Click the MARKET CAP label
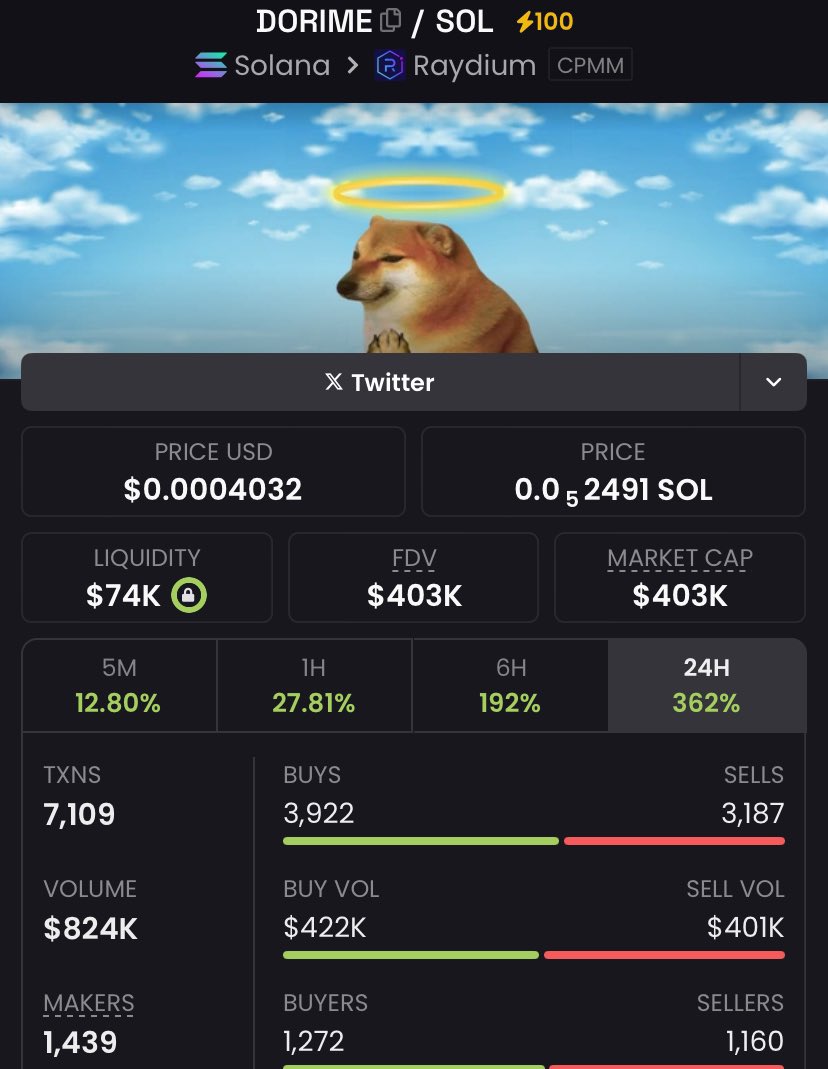Viewport: 828px width, 1069px height. [x=680, y=558]
